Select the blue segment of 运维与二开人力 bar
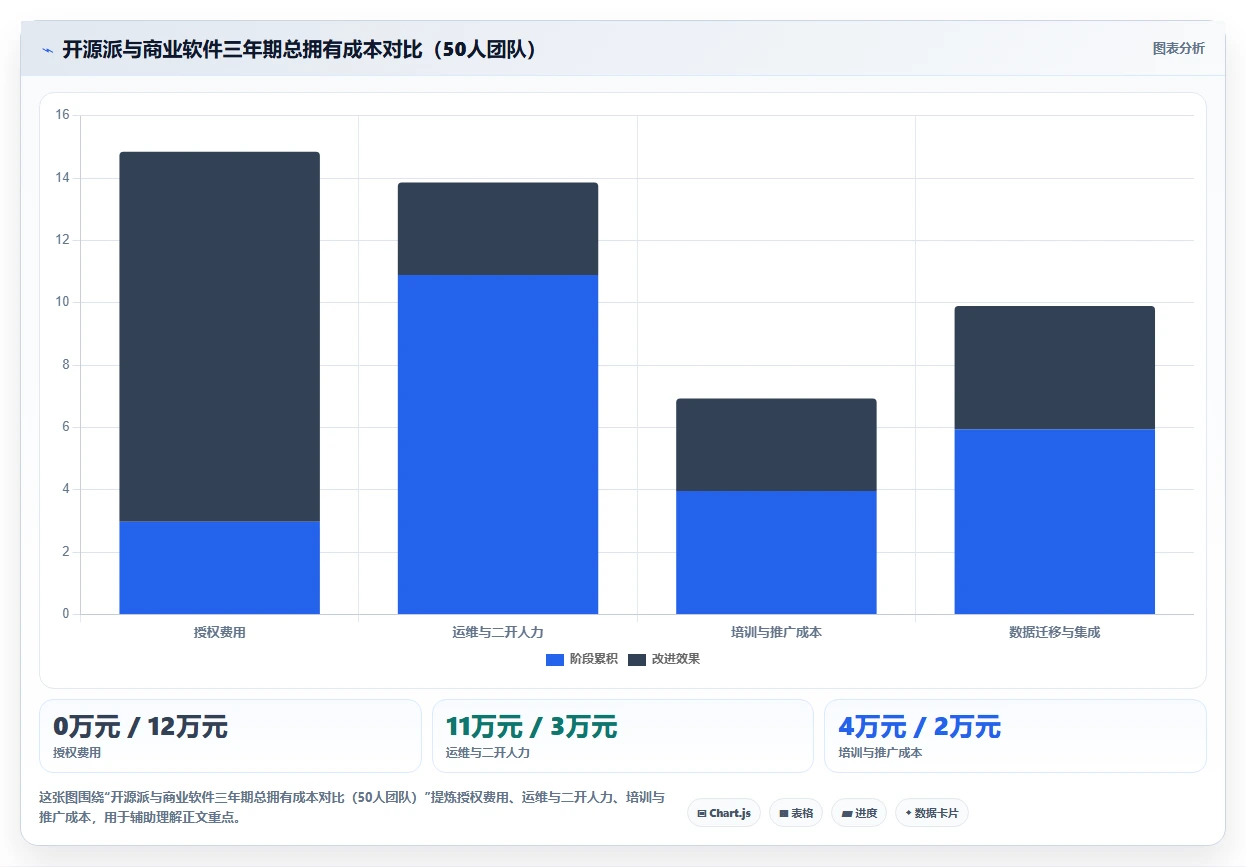 [x=498, y=444]
